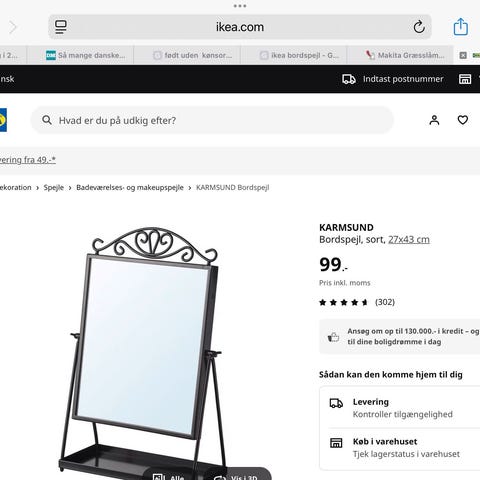Open the favorites heart icon
This screenshot has width=480, height=480.
463,120
